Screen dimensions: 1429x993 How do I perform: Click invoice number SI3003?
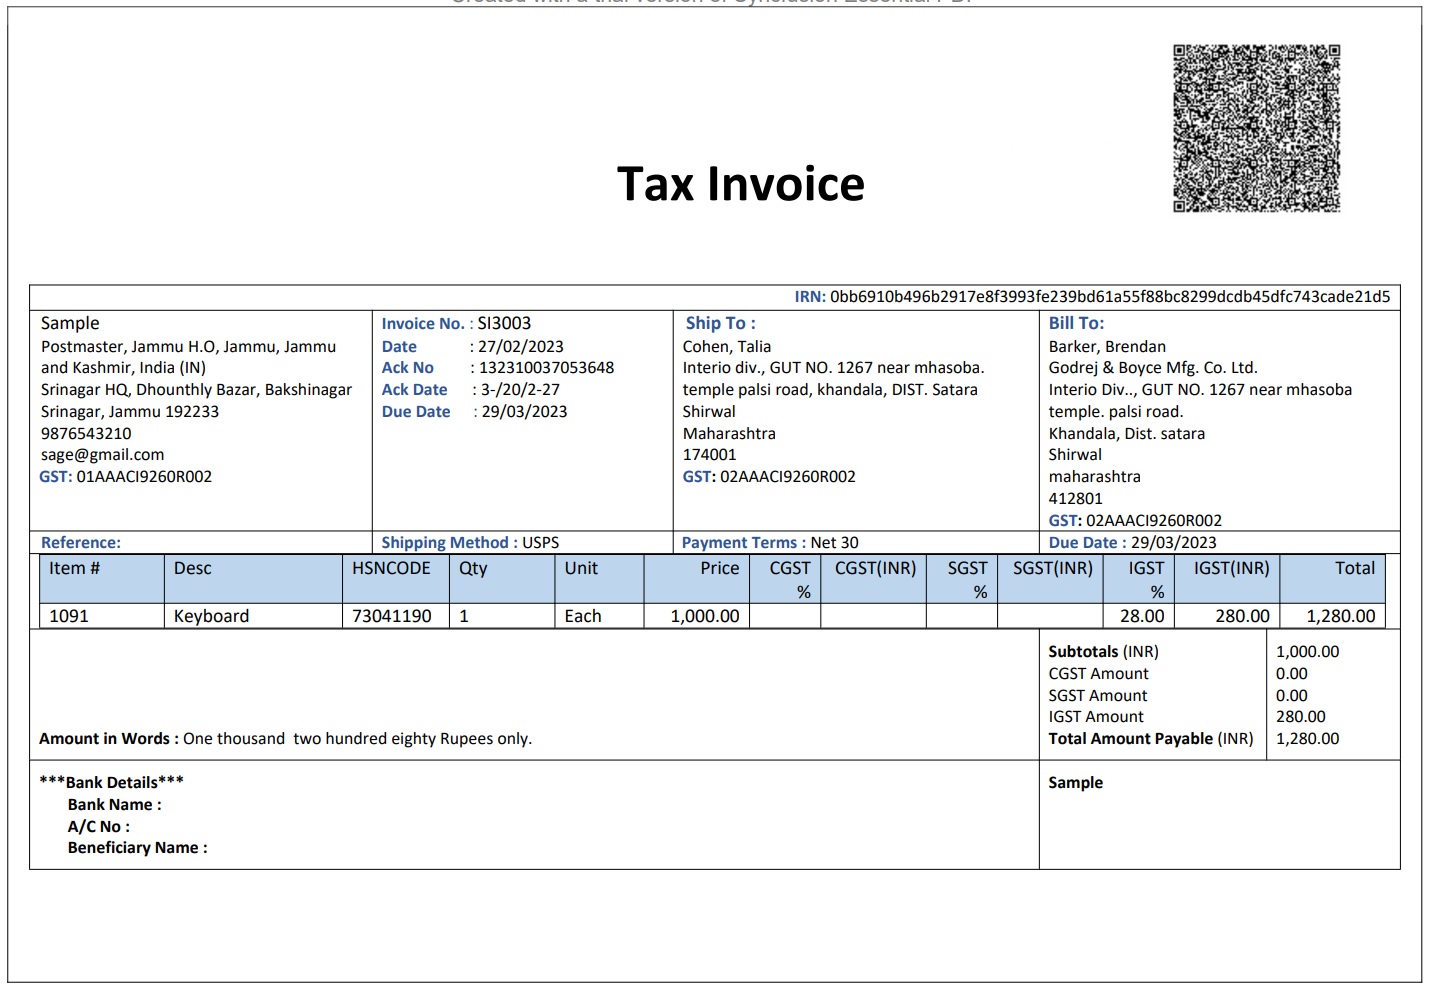pos(504,324)
